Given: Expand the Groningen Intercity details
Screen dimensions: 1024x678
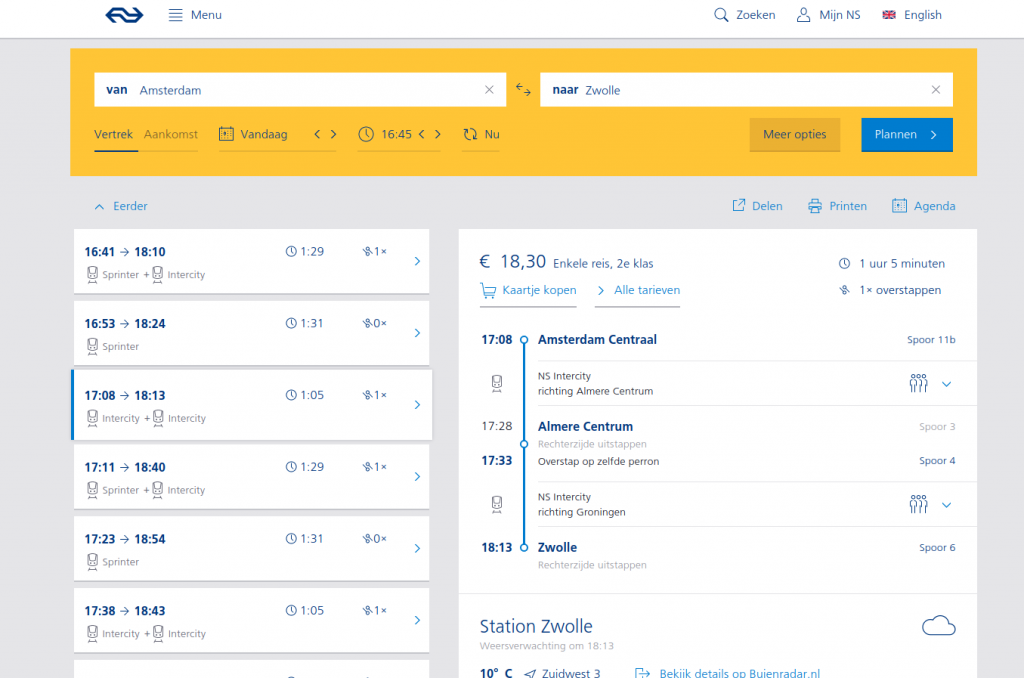Looking at the screenshot, I should 946,505.
